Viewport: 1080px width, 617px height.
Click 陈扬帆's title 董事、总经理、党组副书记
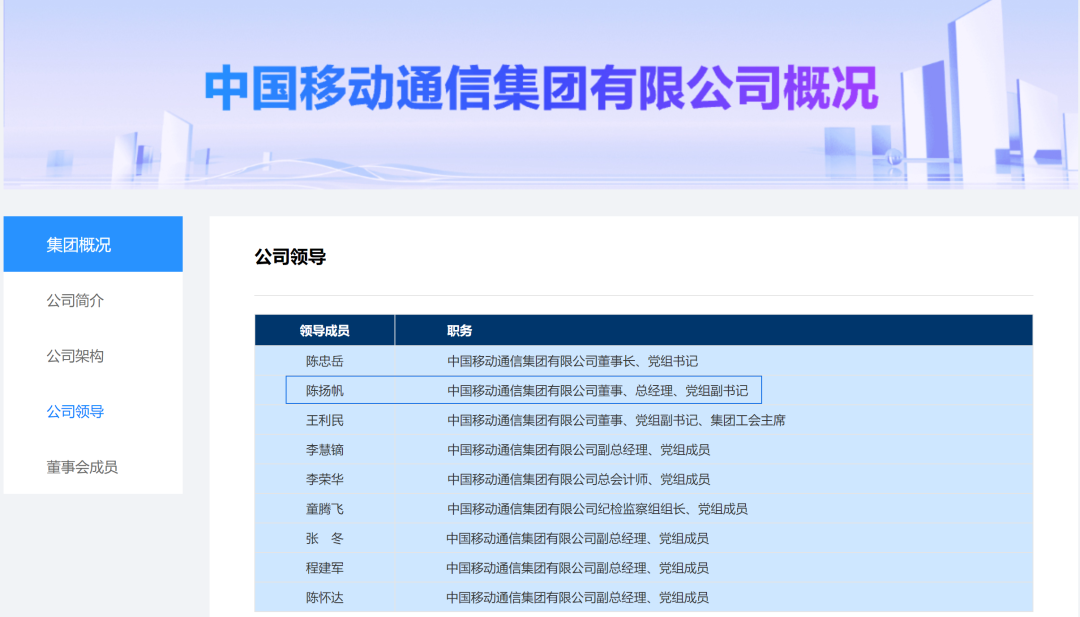click(597, 390)
